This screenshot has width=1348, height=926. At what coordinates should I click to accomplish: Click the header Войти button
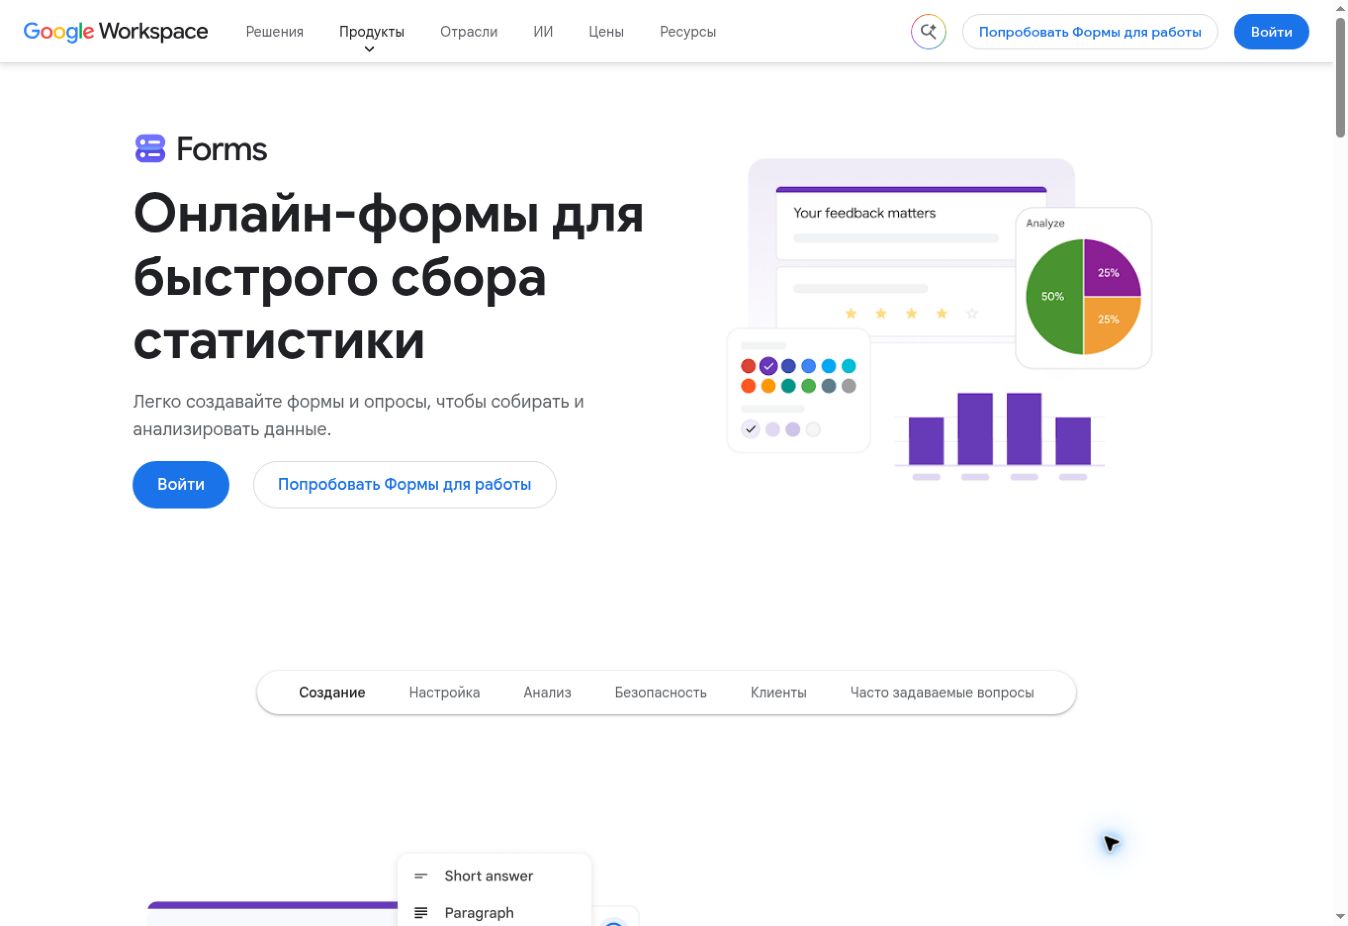tap(1271, 32)
